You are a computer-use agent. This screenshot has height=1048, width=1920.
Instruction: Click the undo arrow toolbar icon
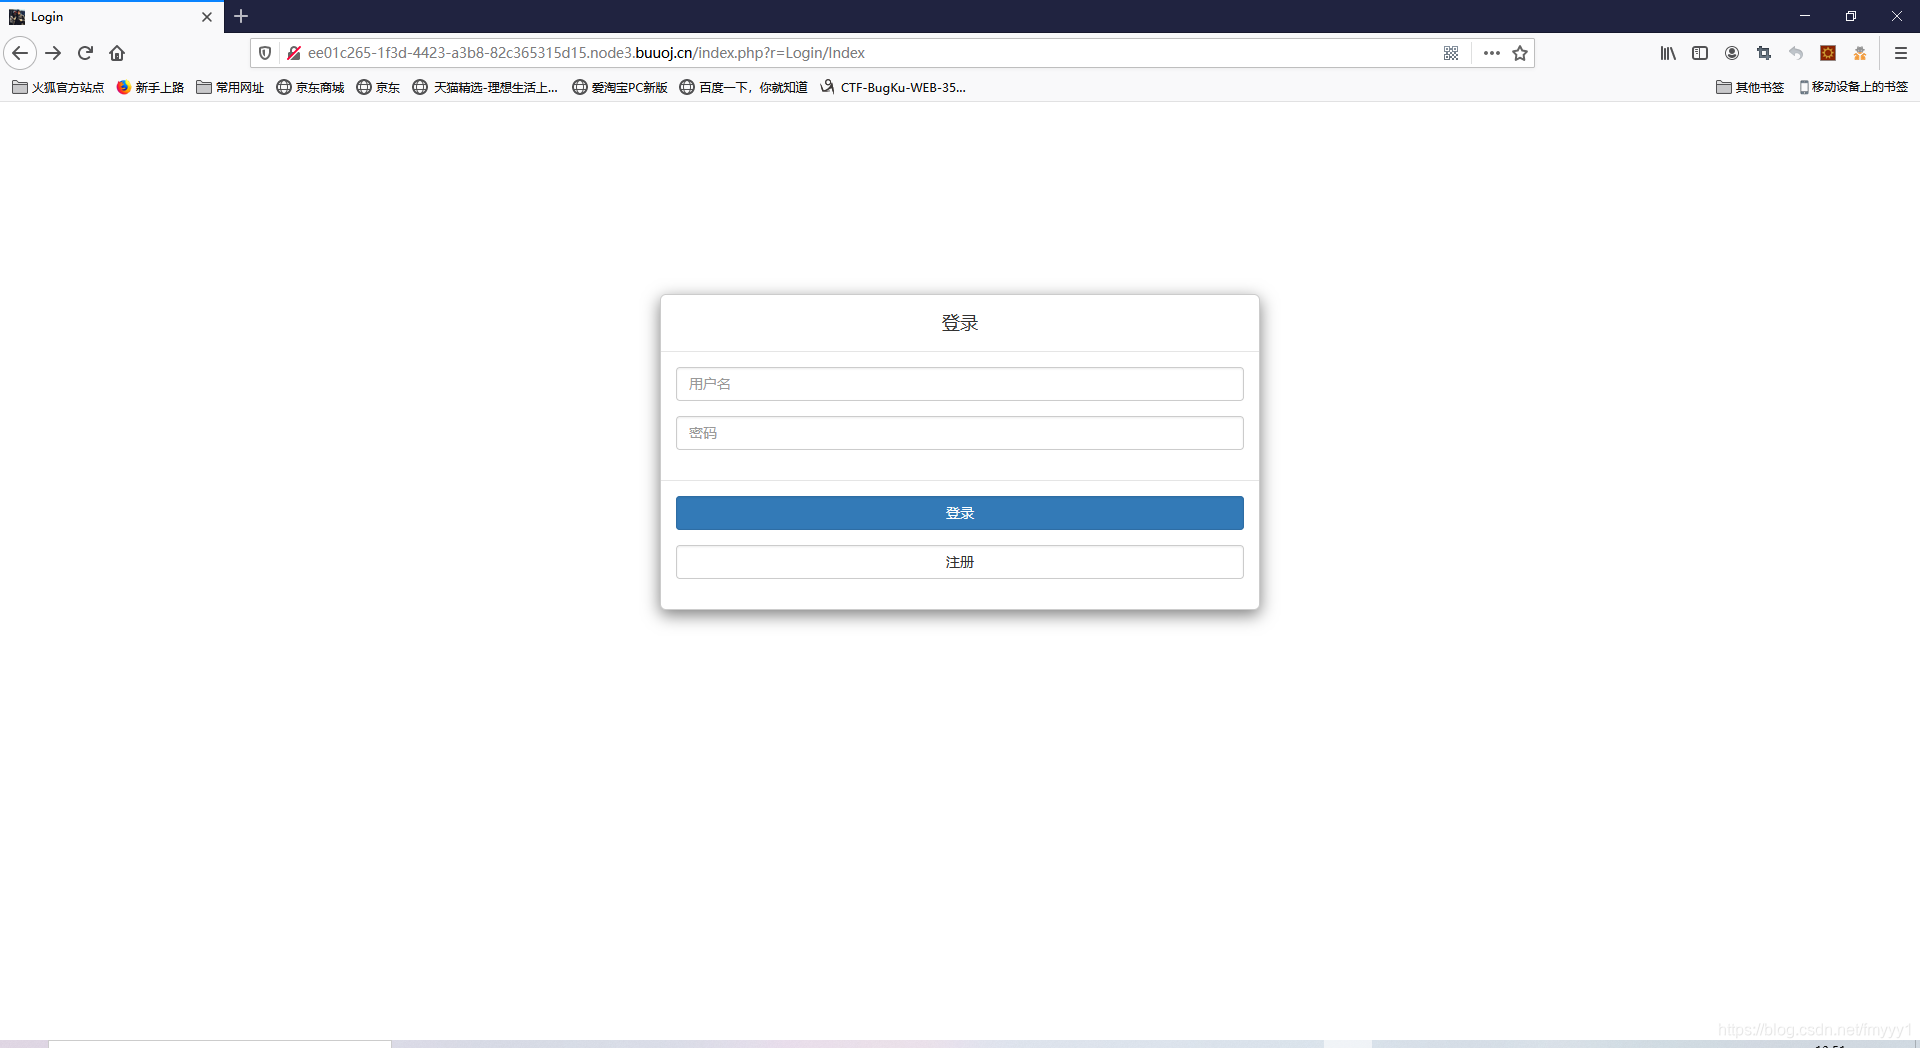tap(1796, 53)
